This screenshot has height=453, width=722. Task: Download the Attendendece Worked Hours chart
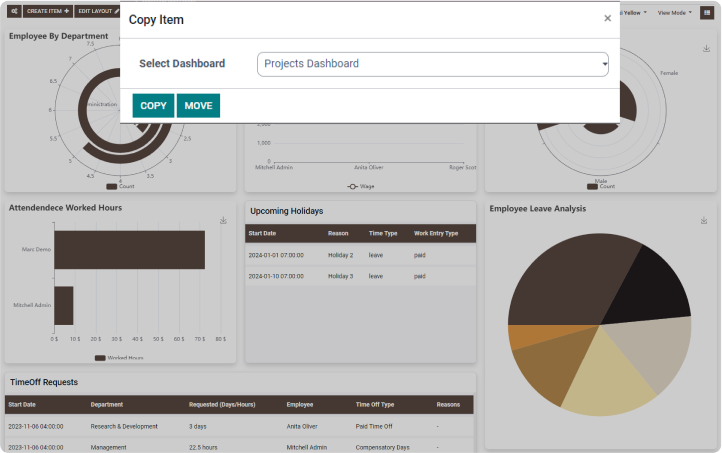tap(224, 220)
